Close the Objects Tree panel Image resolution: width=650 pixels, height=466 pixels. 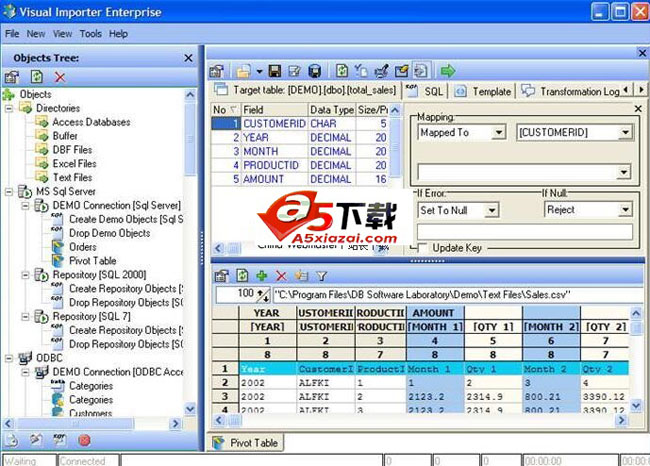188,58
